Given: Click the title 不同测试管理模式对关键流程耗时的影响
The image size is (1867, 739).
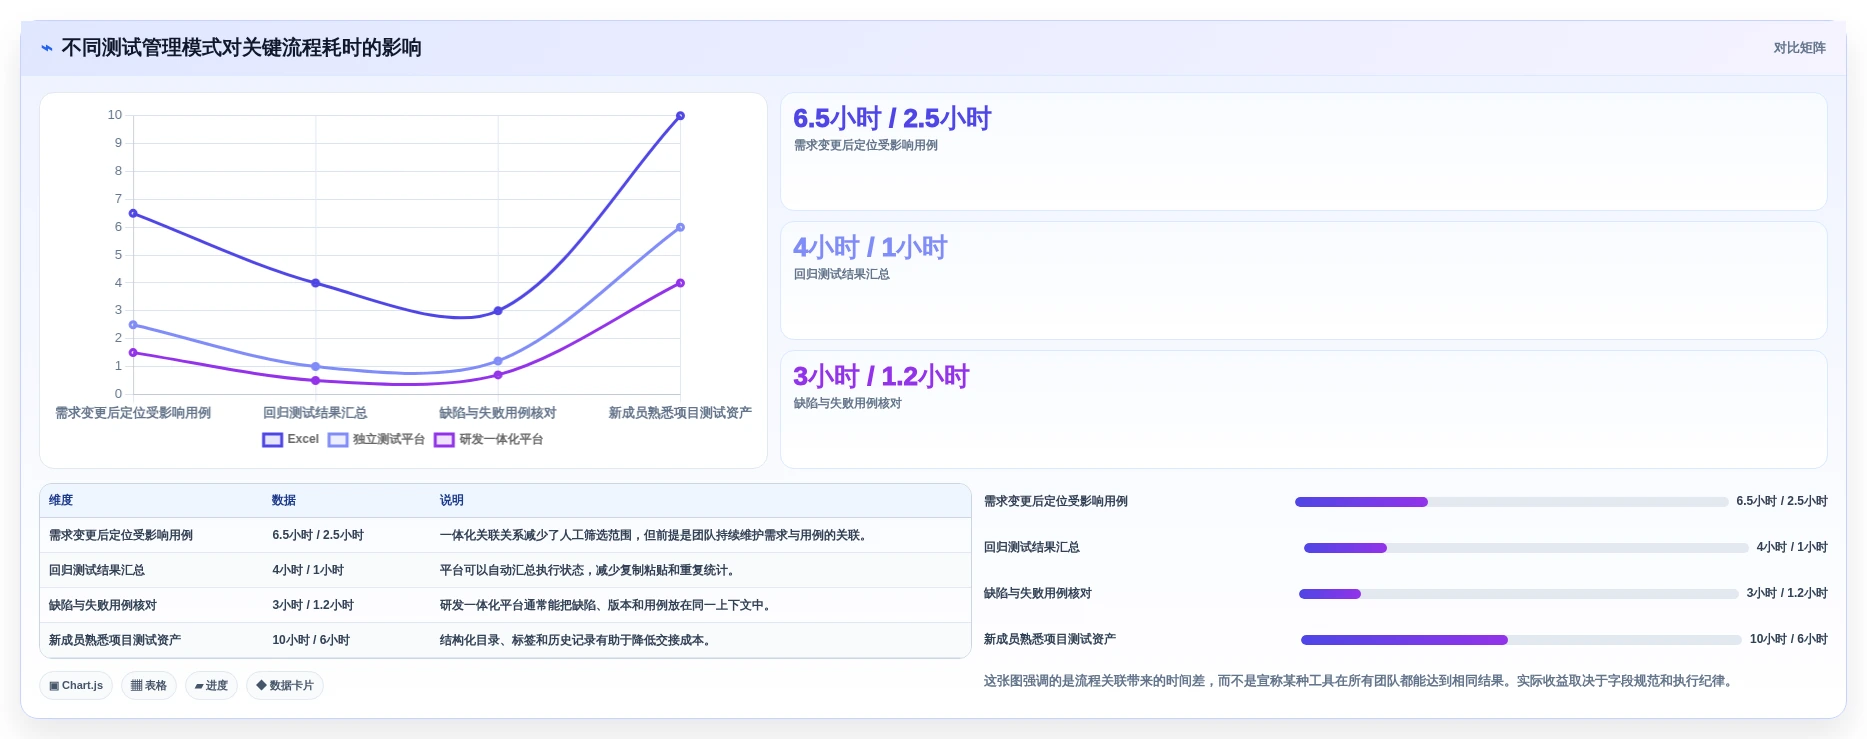Looking at the screenshot, I should pyautogui.click(x=241, y=48).
